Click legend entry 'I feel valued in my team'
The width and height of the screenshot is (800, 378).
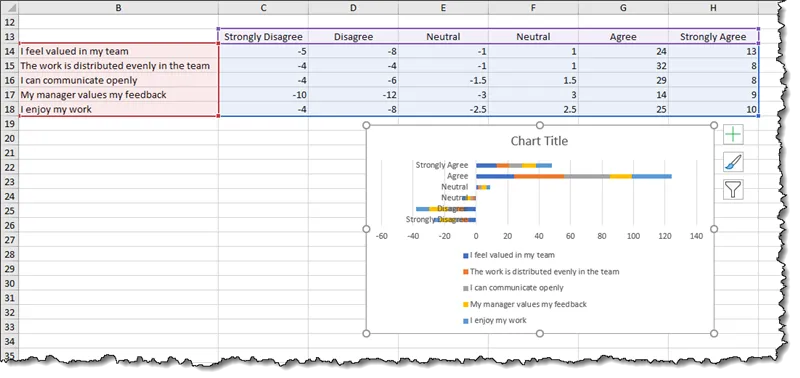[x=508, y=255]
